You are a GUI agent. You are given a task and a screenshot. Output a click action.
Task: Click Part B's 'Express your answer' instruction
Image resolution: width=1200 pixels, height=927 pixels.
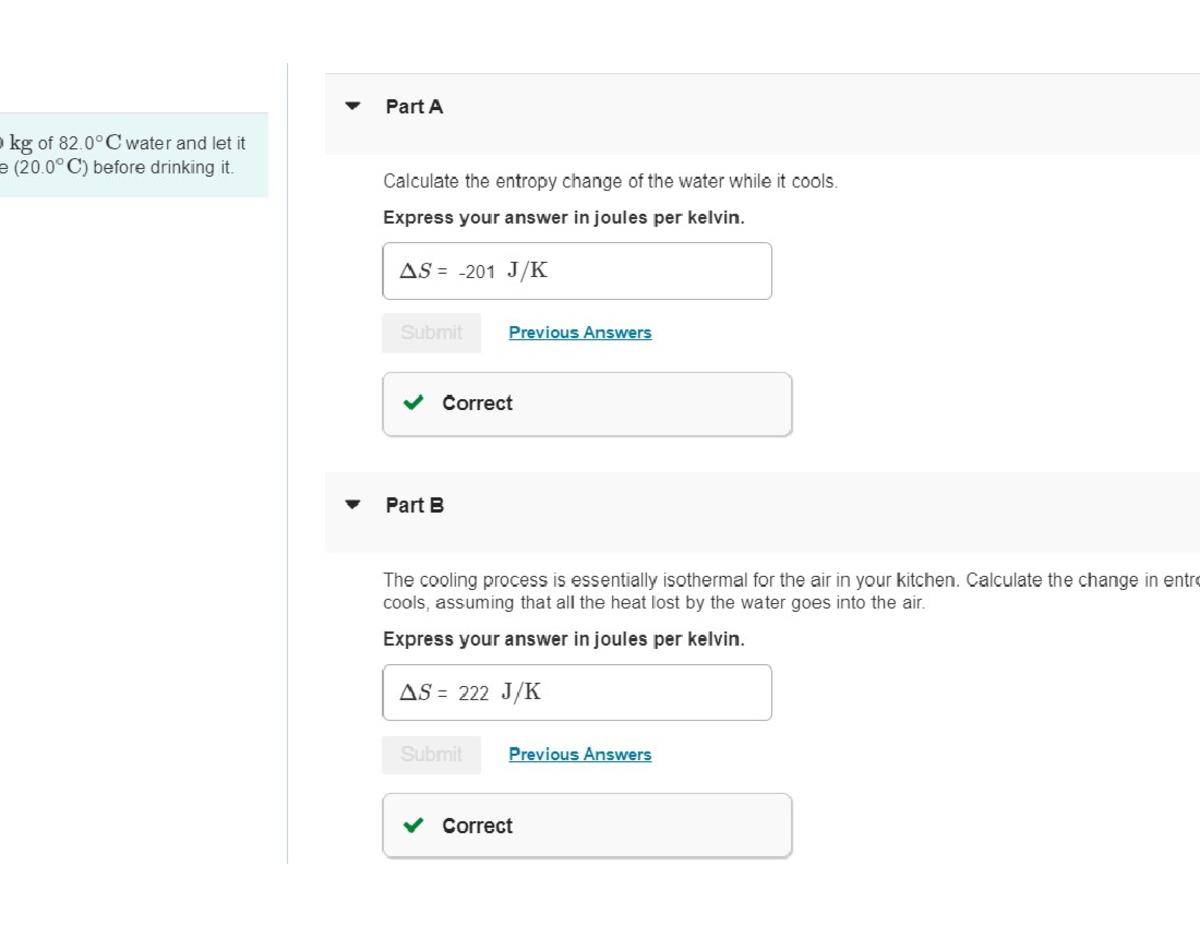click(563, 640)
